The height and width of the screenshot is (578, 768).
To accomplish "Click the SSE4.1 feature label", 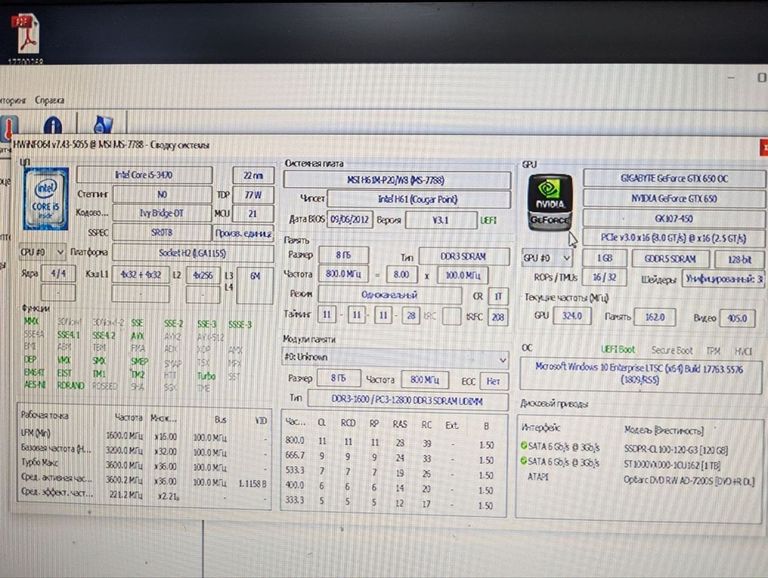I will [69, 335].
